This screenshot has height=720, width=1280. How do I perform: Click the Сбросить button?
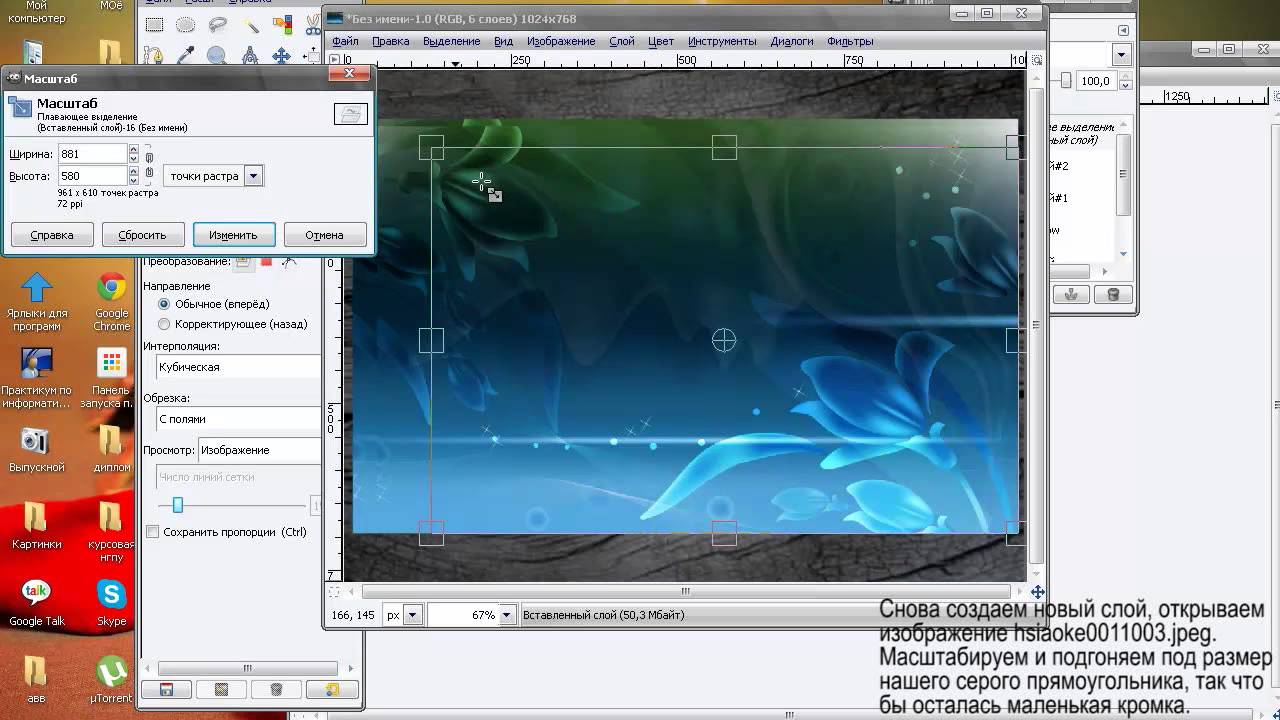pyautogui.click(x=142, y=235)
